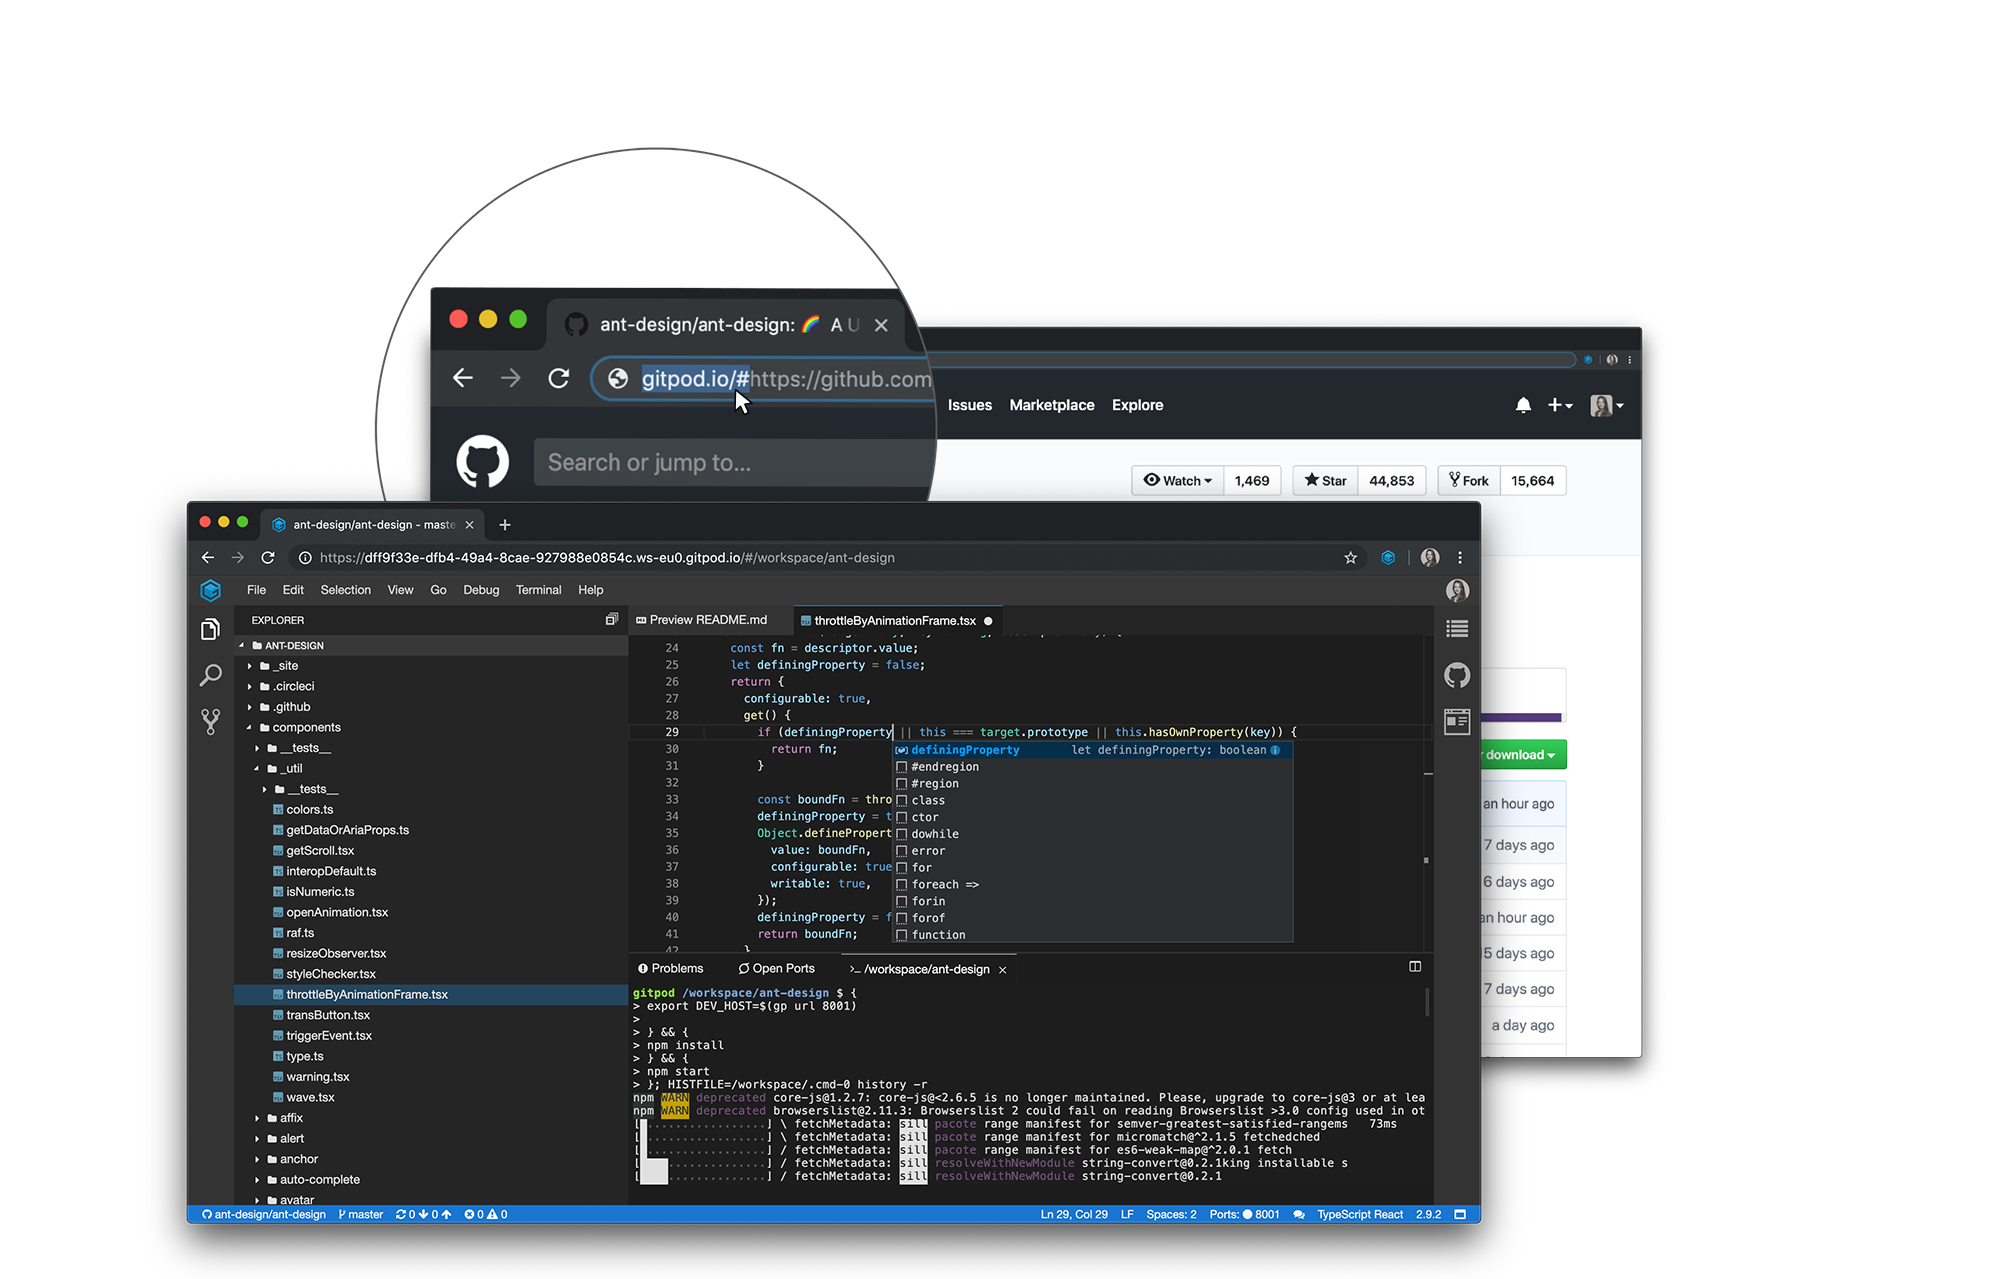Select the list icon in the right sidebar
2000x1279 pixels.
pyautogui.click(x=1457, y=628)
